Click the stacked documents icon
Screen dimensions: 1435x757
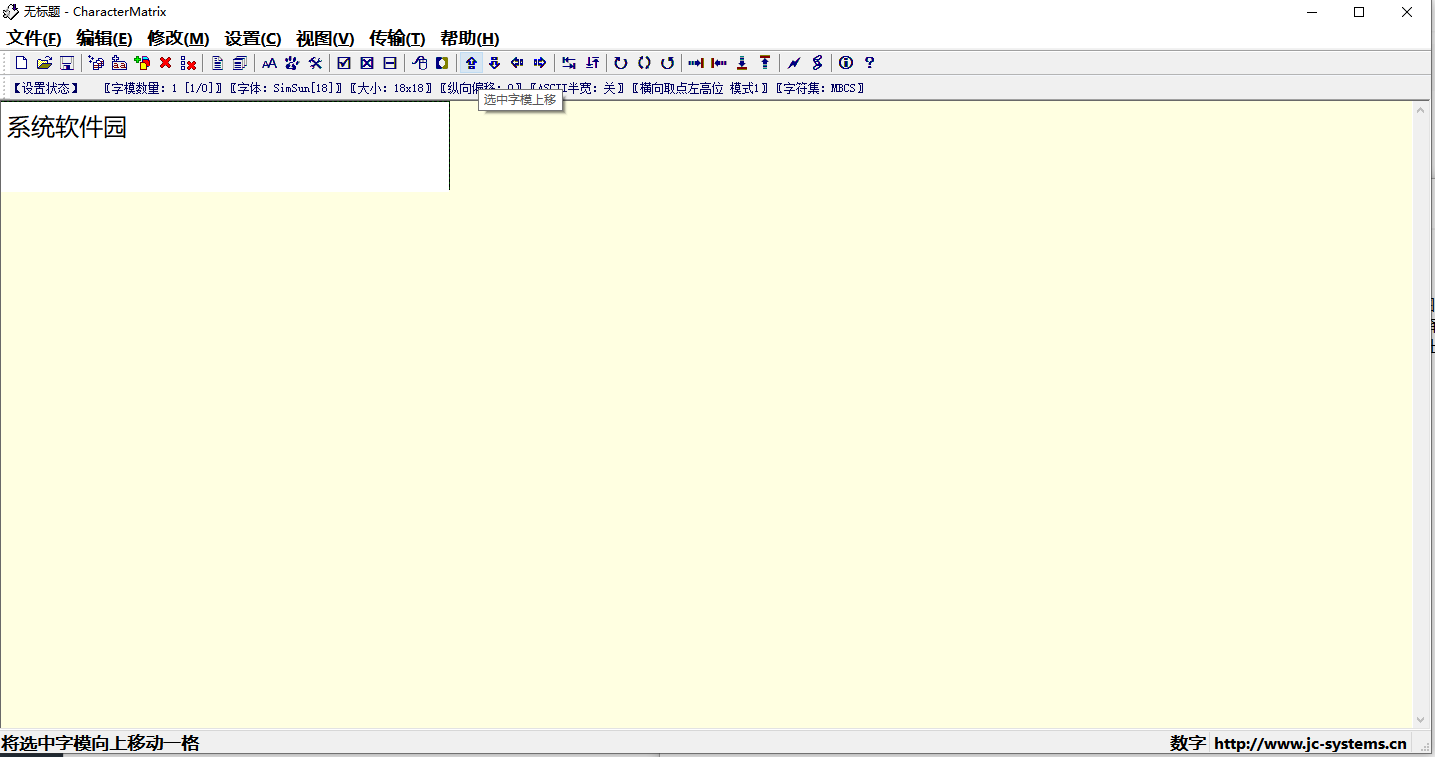[x=240, y=63]
